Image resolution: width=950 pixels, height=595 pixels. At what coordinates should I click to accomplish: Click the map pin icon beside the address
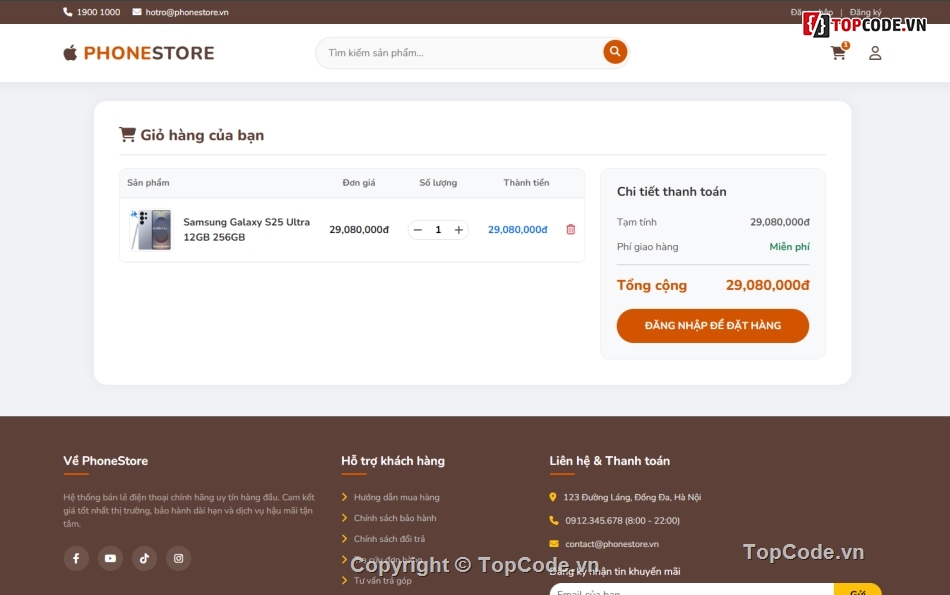click(553, 496)
